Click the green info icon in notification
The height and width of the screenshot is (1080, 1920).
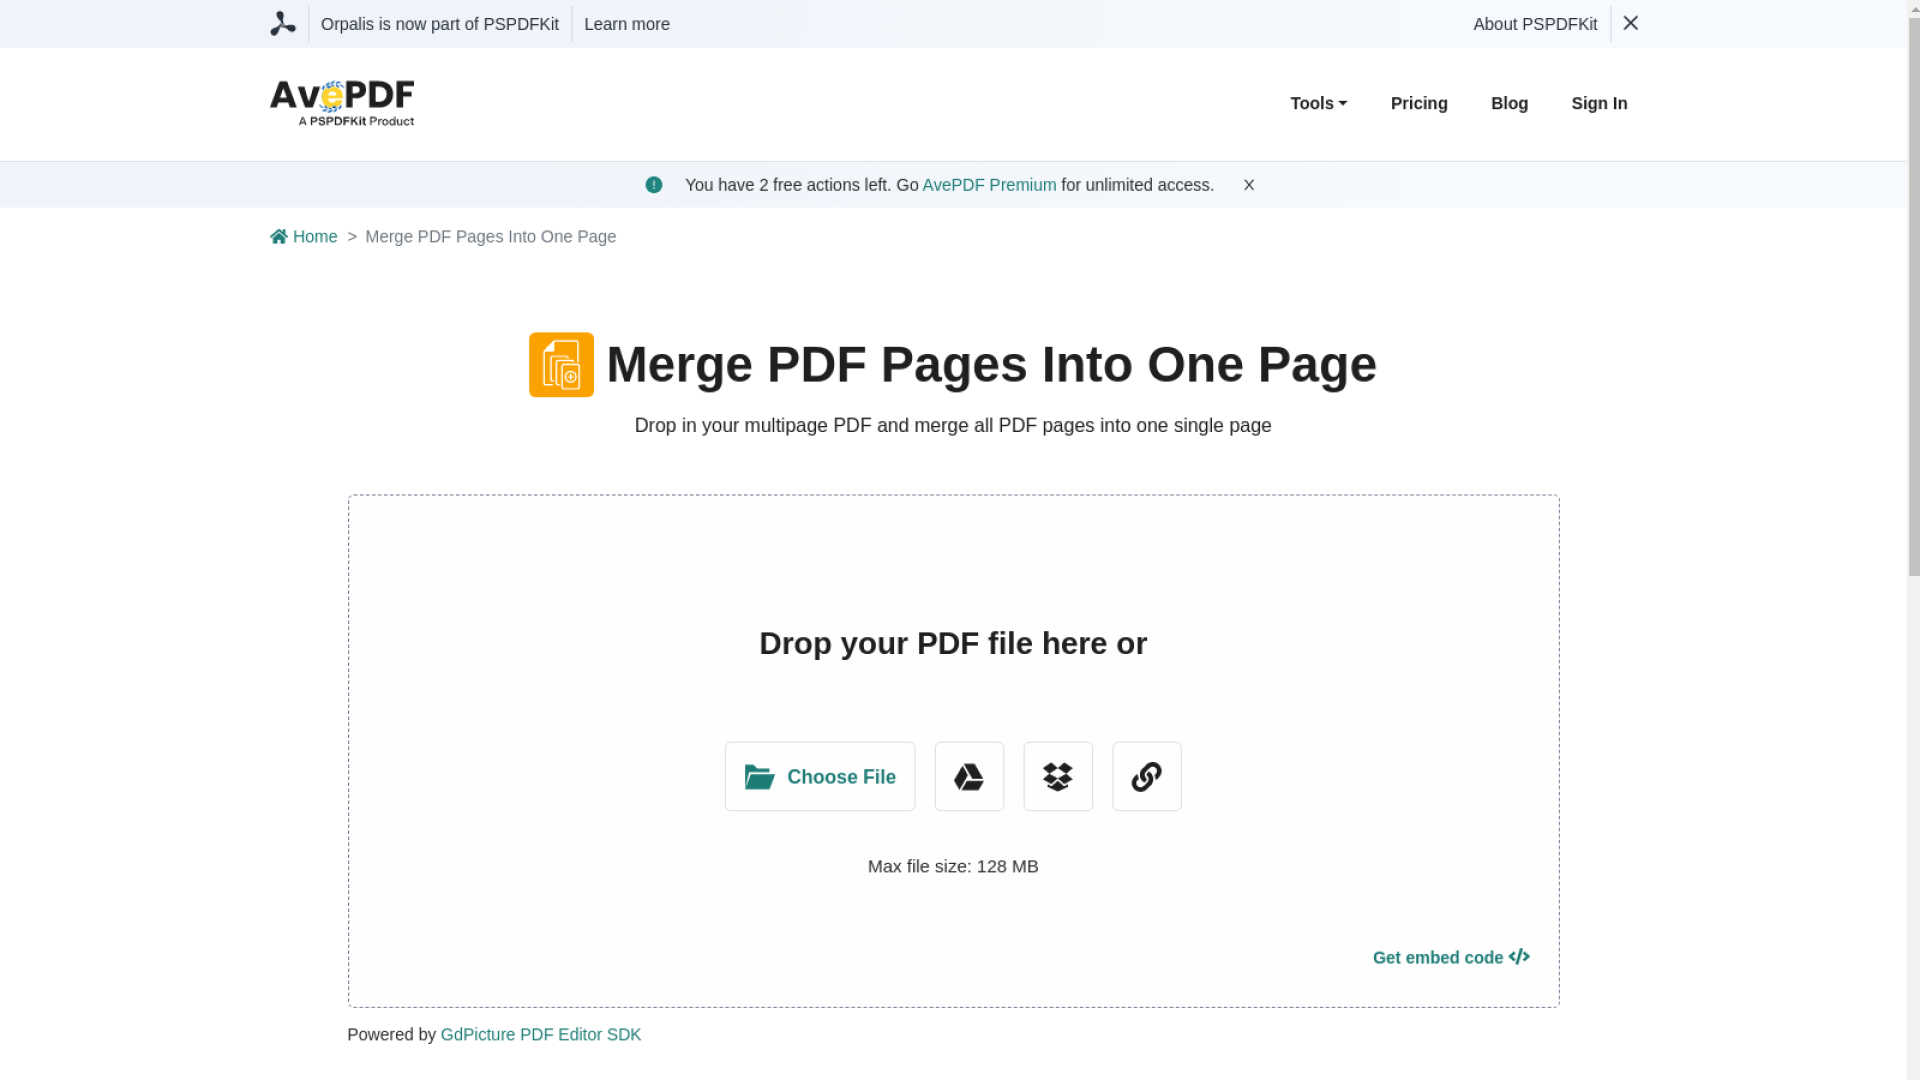(x=654, y=185)
